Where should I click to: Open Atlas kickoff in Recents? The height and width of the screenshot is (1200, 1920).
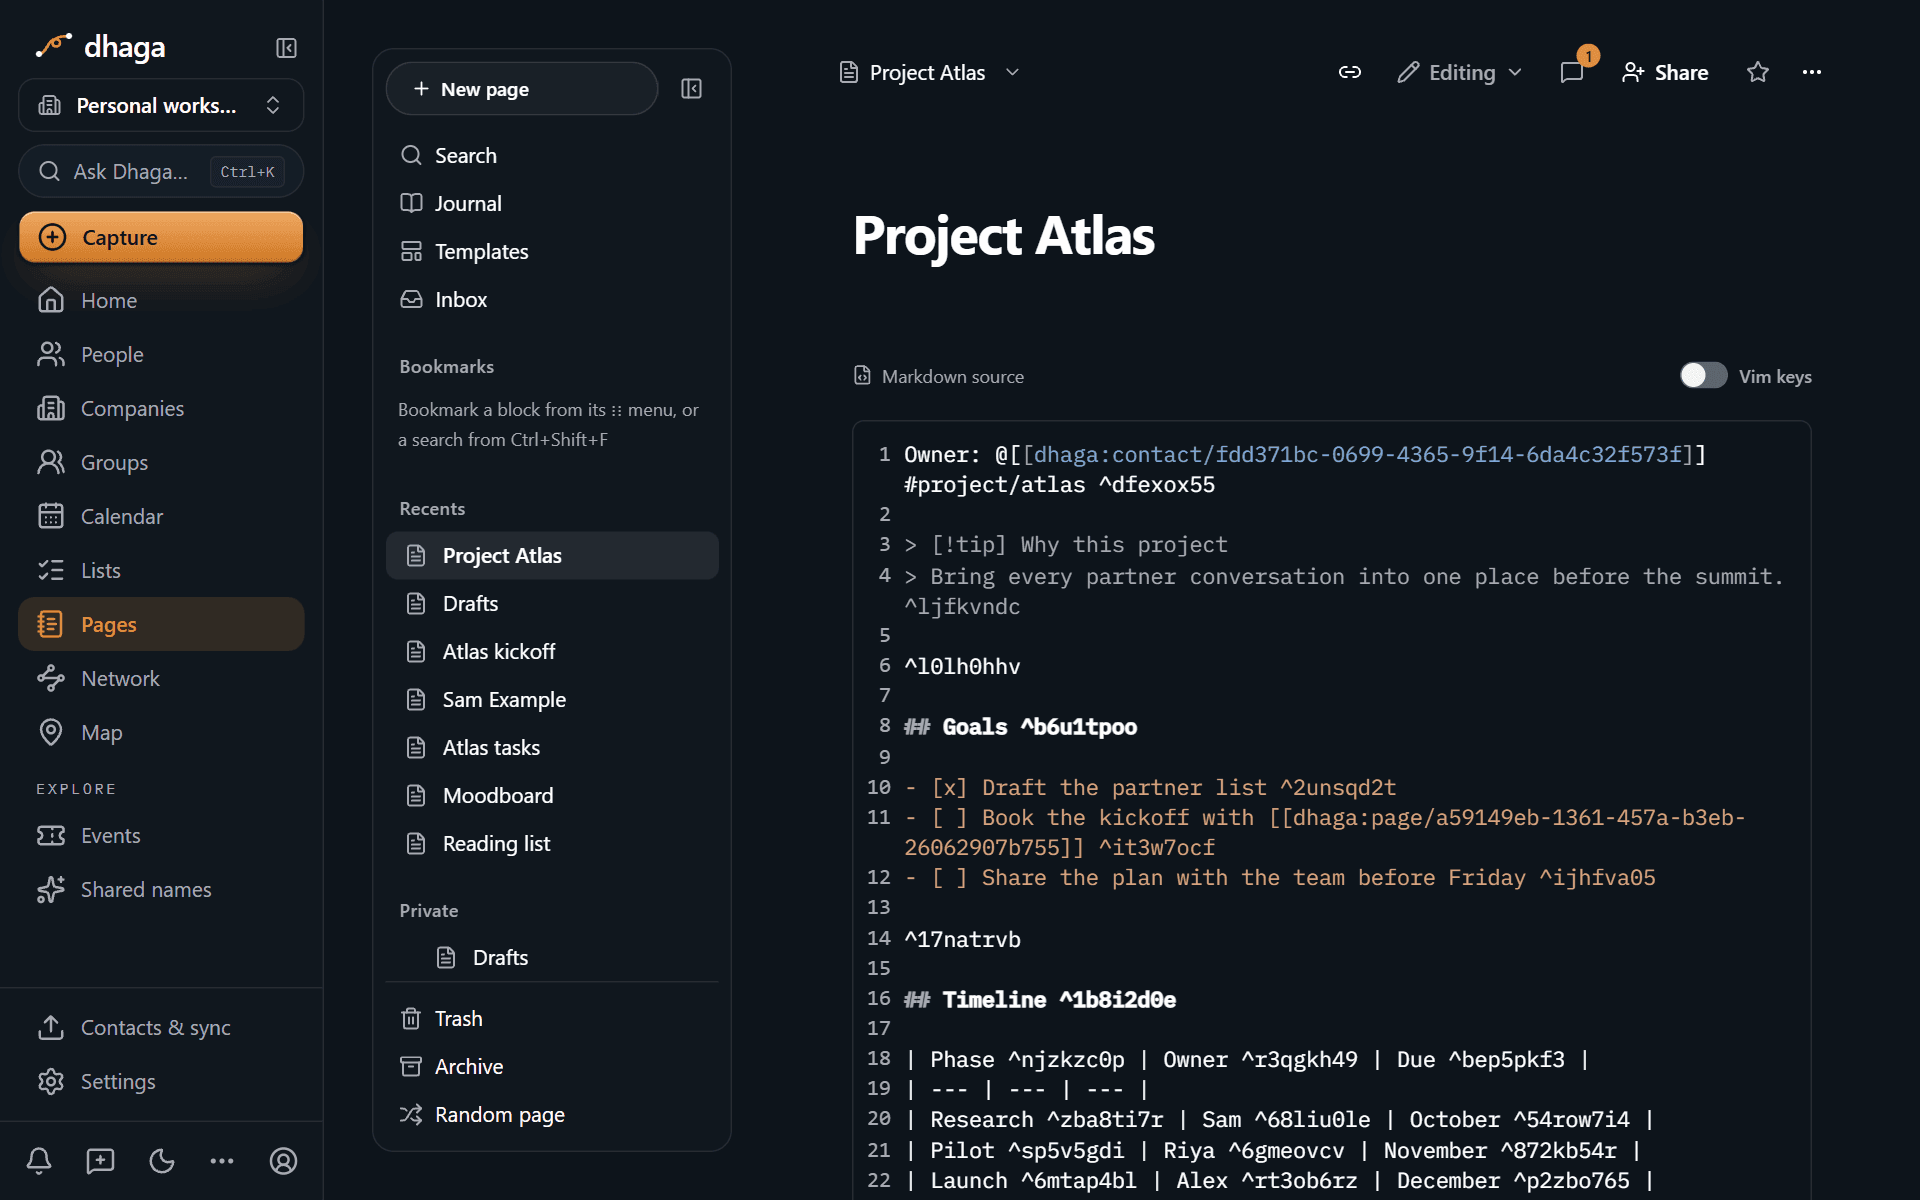552,651
